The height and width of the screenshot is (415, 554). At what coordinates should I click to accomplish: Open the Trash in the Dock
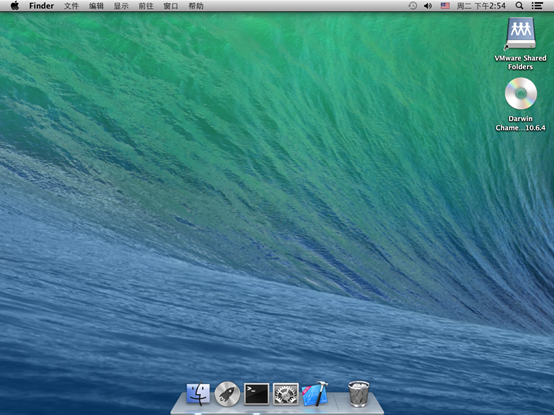pos(359,393)
